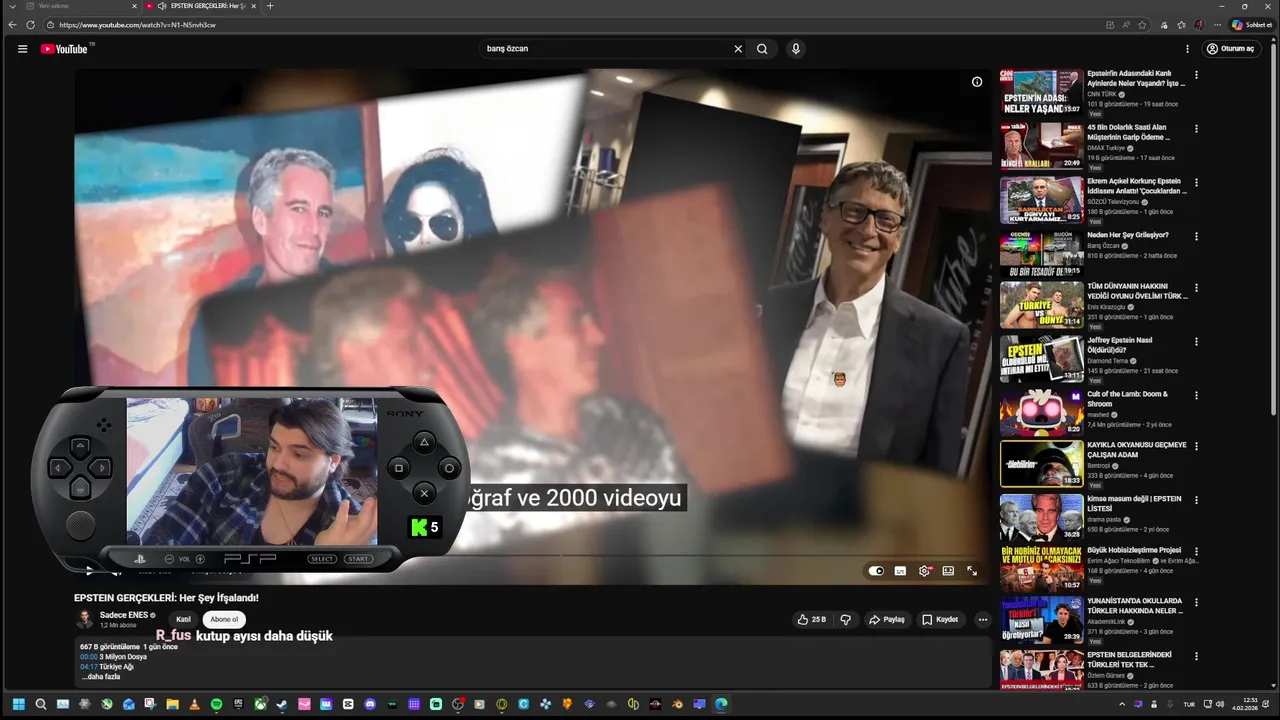Show hidden system tray icons
Screen dimensions: 1280x720
tap(1122, 704)
